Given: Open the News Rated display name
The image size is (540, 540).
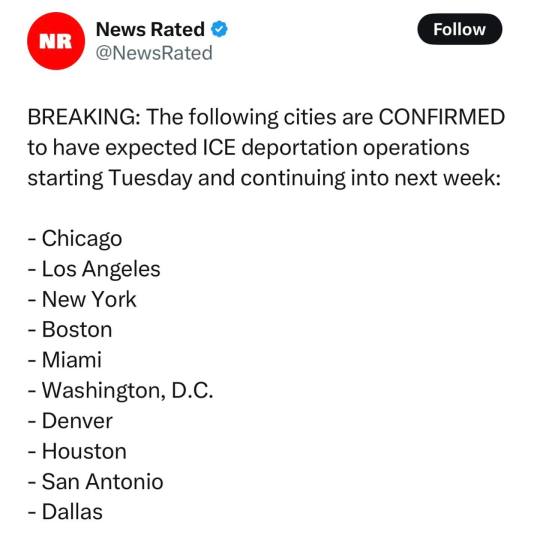Looking at the screenshot, I should point(150,29).
